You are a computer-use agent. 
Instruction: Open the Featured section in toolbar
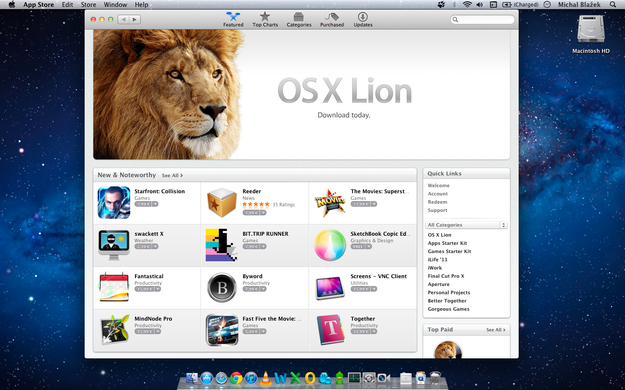pos(233,20)
